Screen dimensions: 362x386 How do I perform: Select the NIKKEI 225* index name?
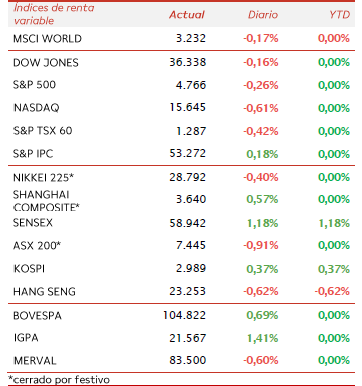(x=43, y=177)
